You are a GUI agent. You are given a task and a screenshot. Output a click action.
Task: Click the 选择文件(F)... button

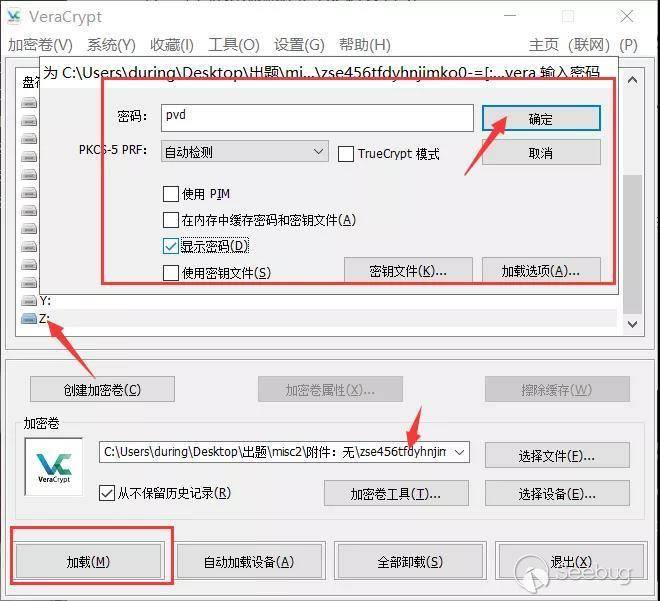pos(557,455)
